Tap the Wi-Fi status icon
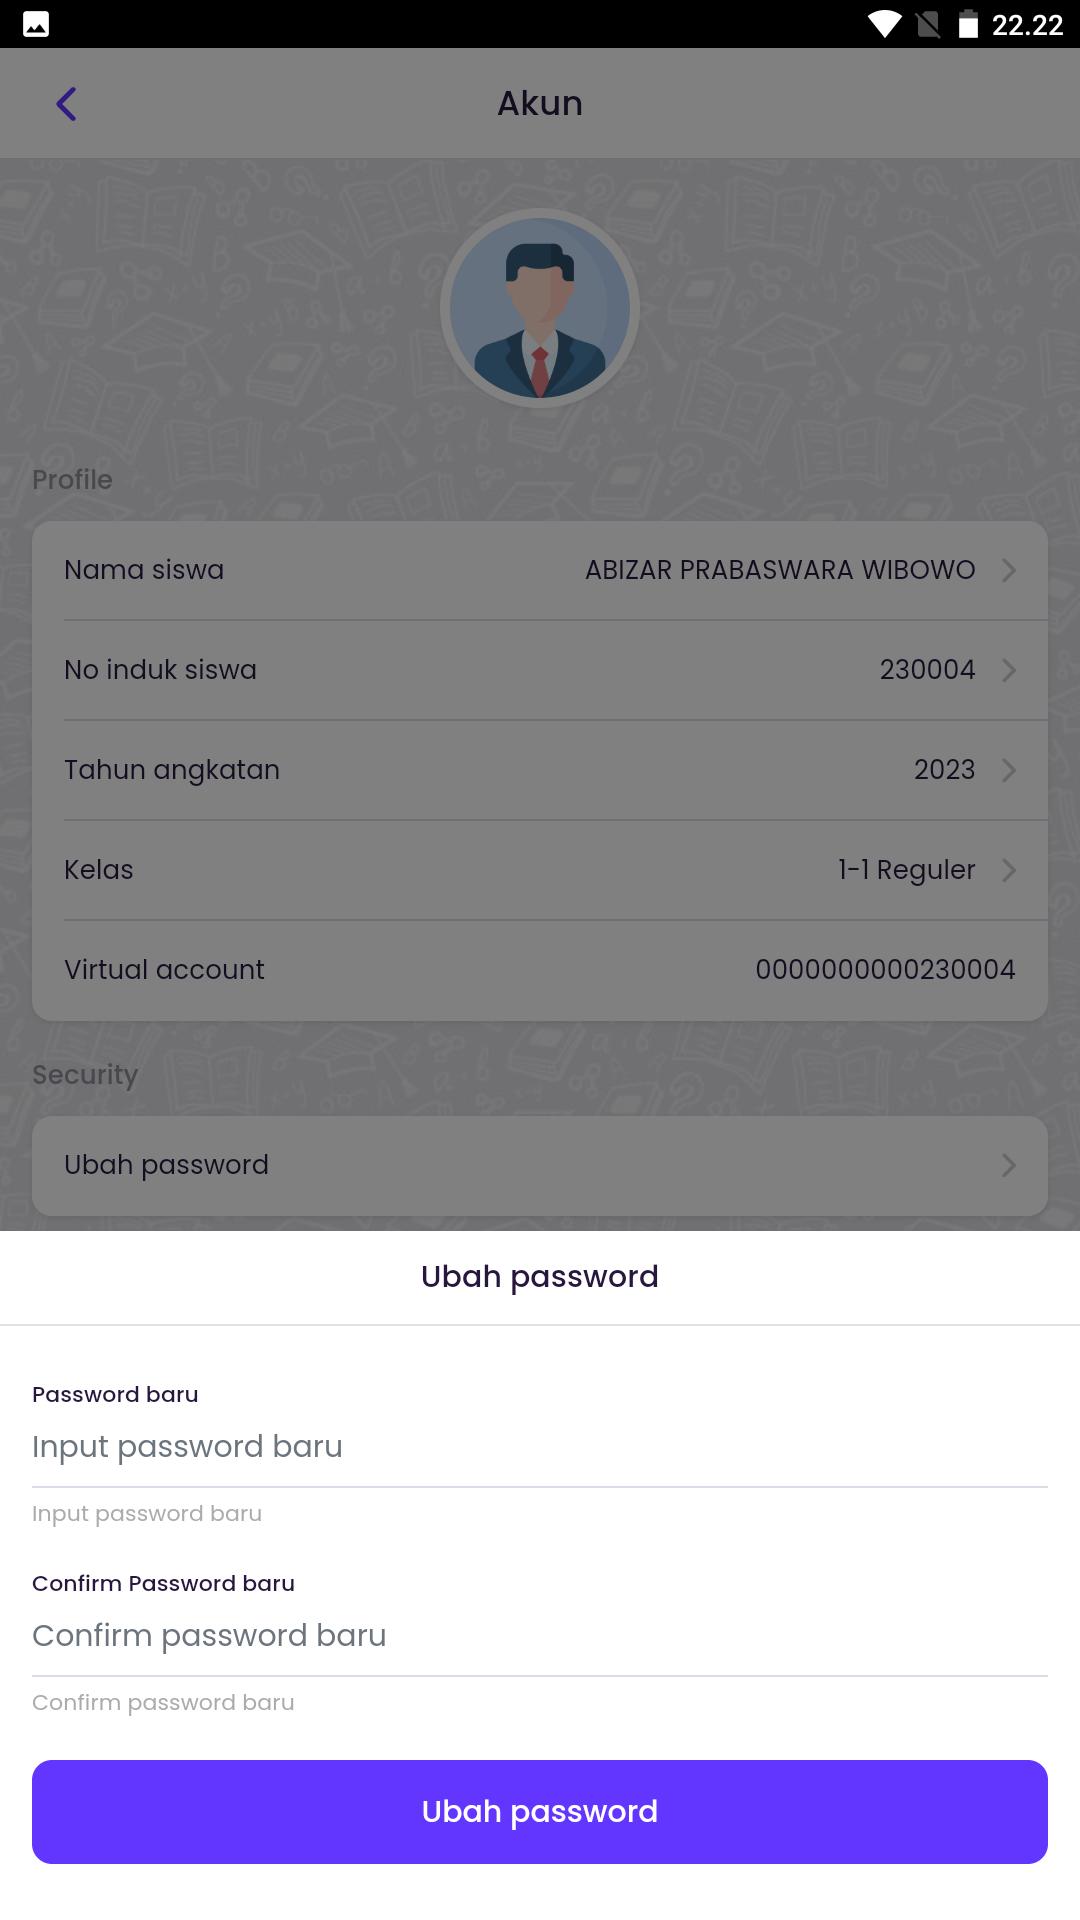Screen dimensions: 1080x1920 (x=884, y=24)
